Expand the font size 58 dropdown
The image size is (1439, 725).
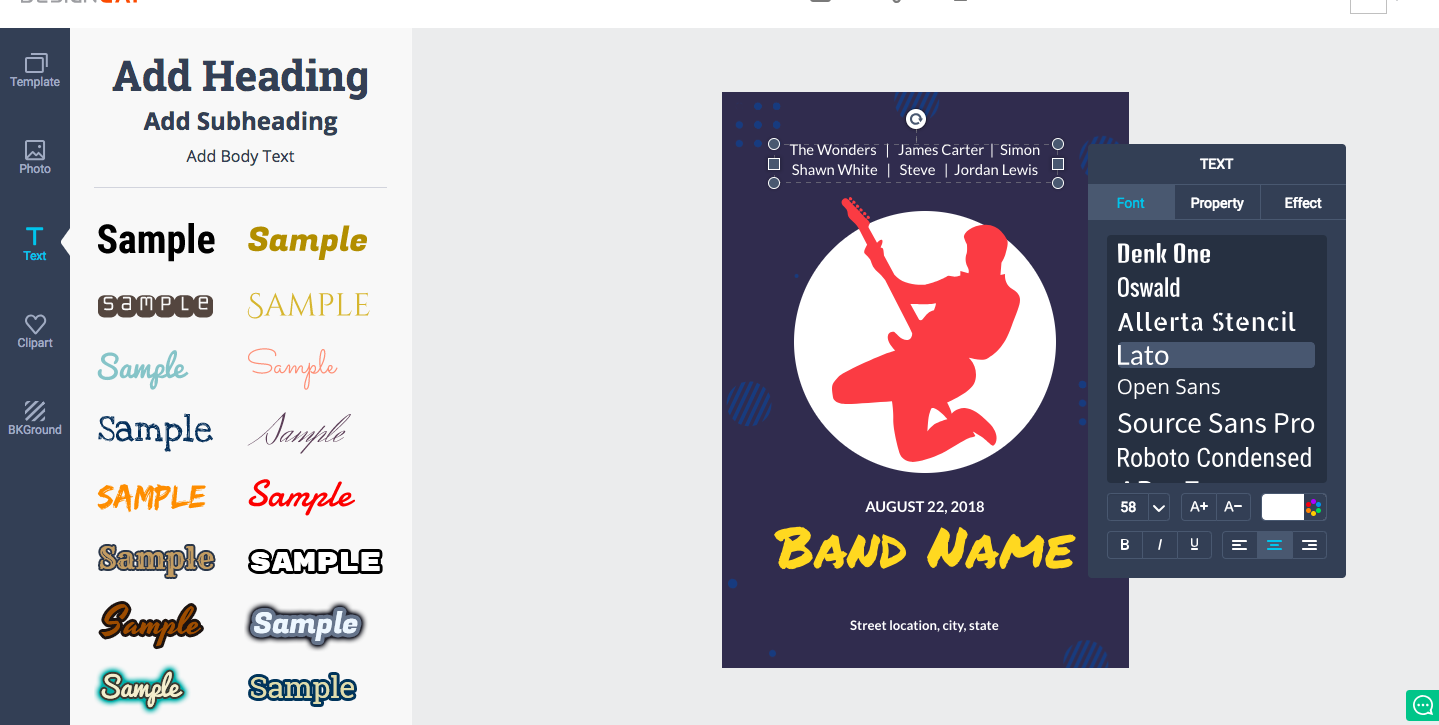coord(1159,507)
